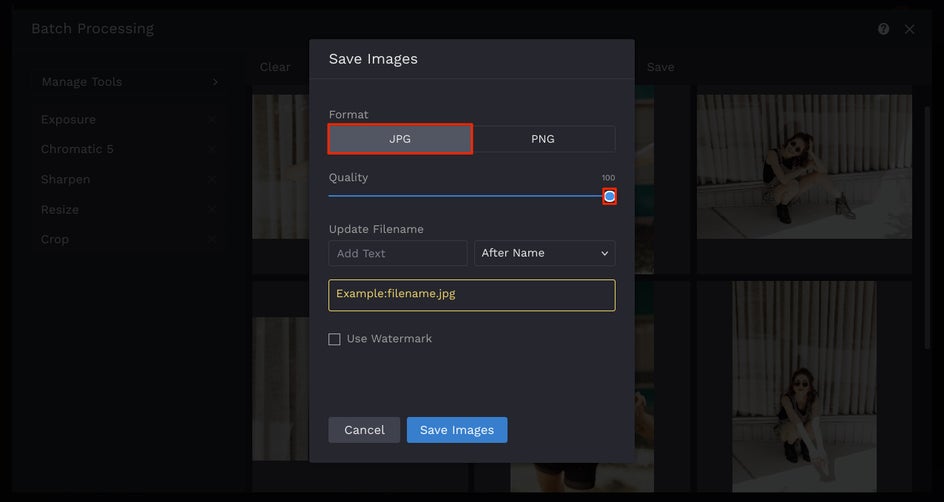Remove the Sharpen tool with its X

[x=212, y=179]
